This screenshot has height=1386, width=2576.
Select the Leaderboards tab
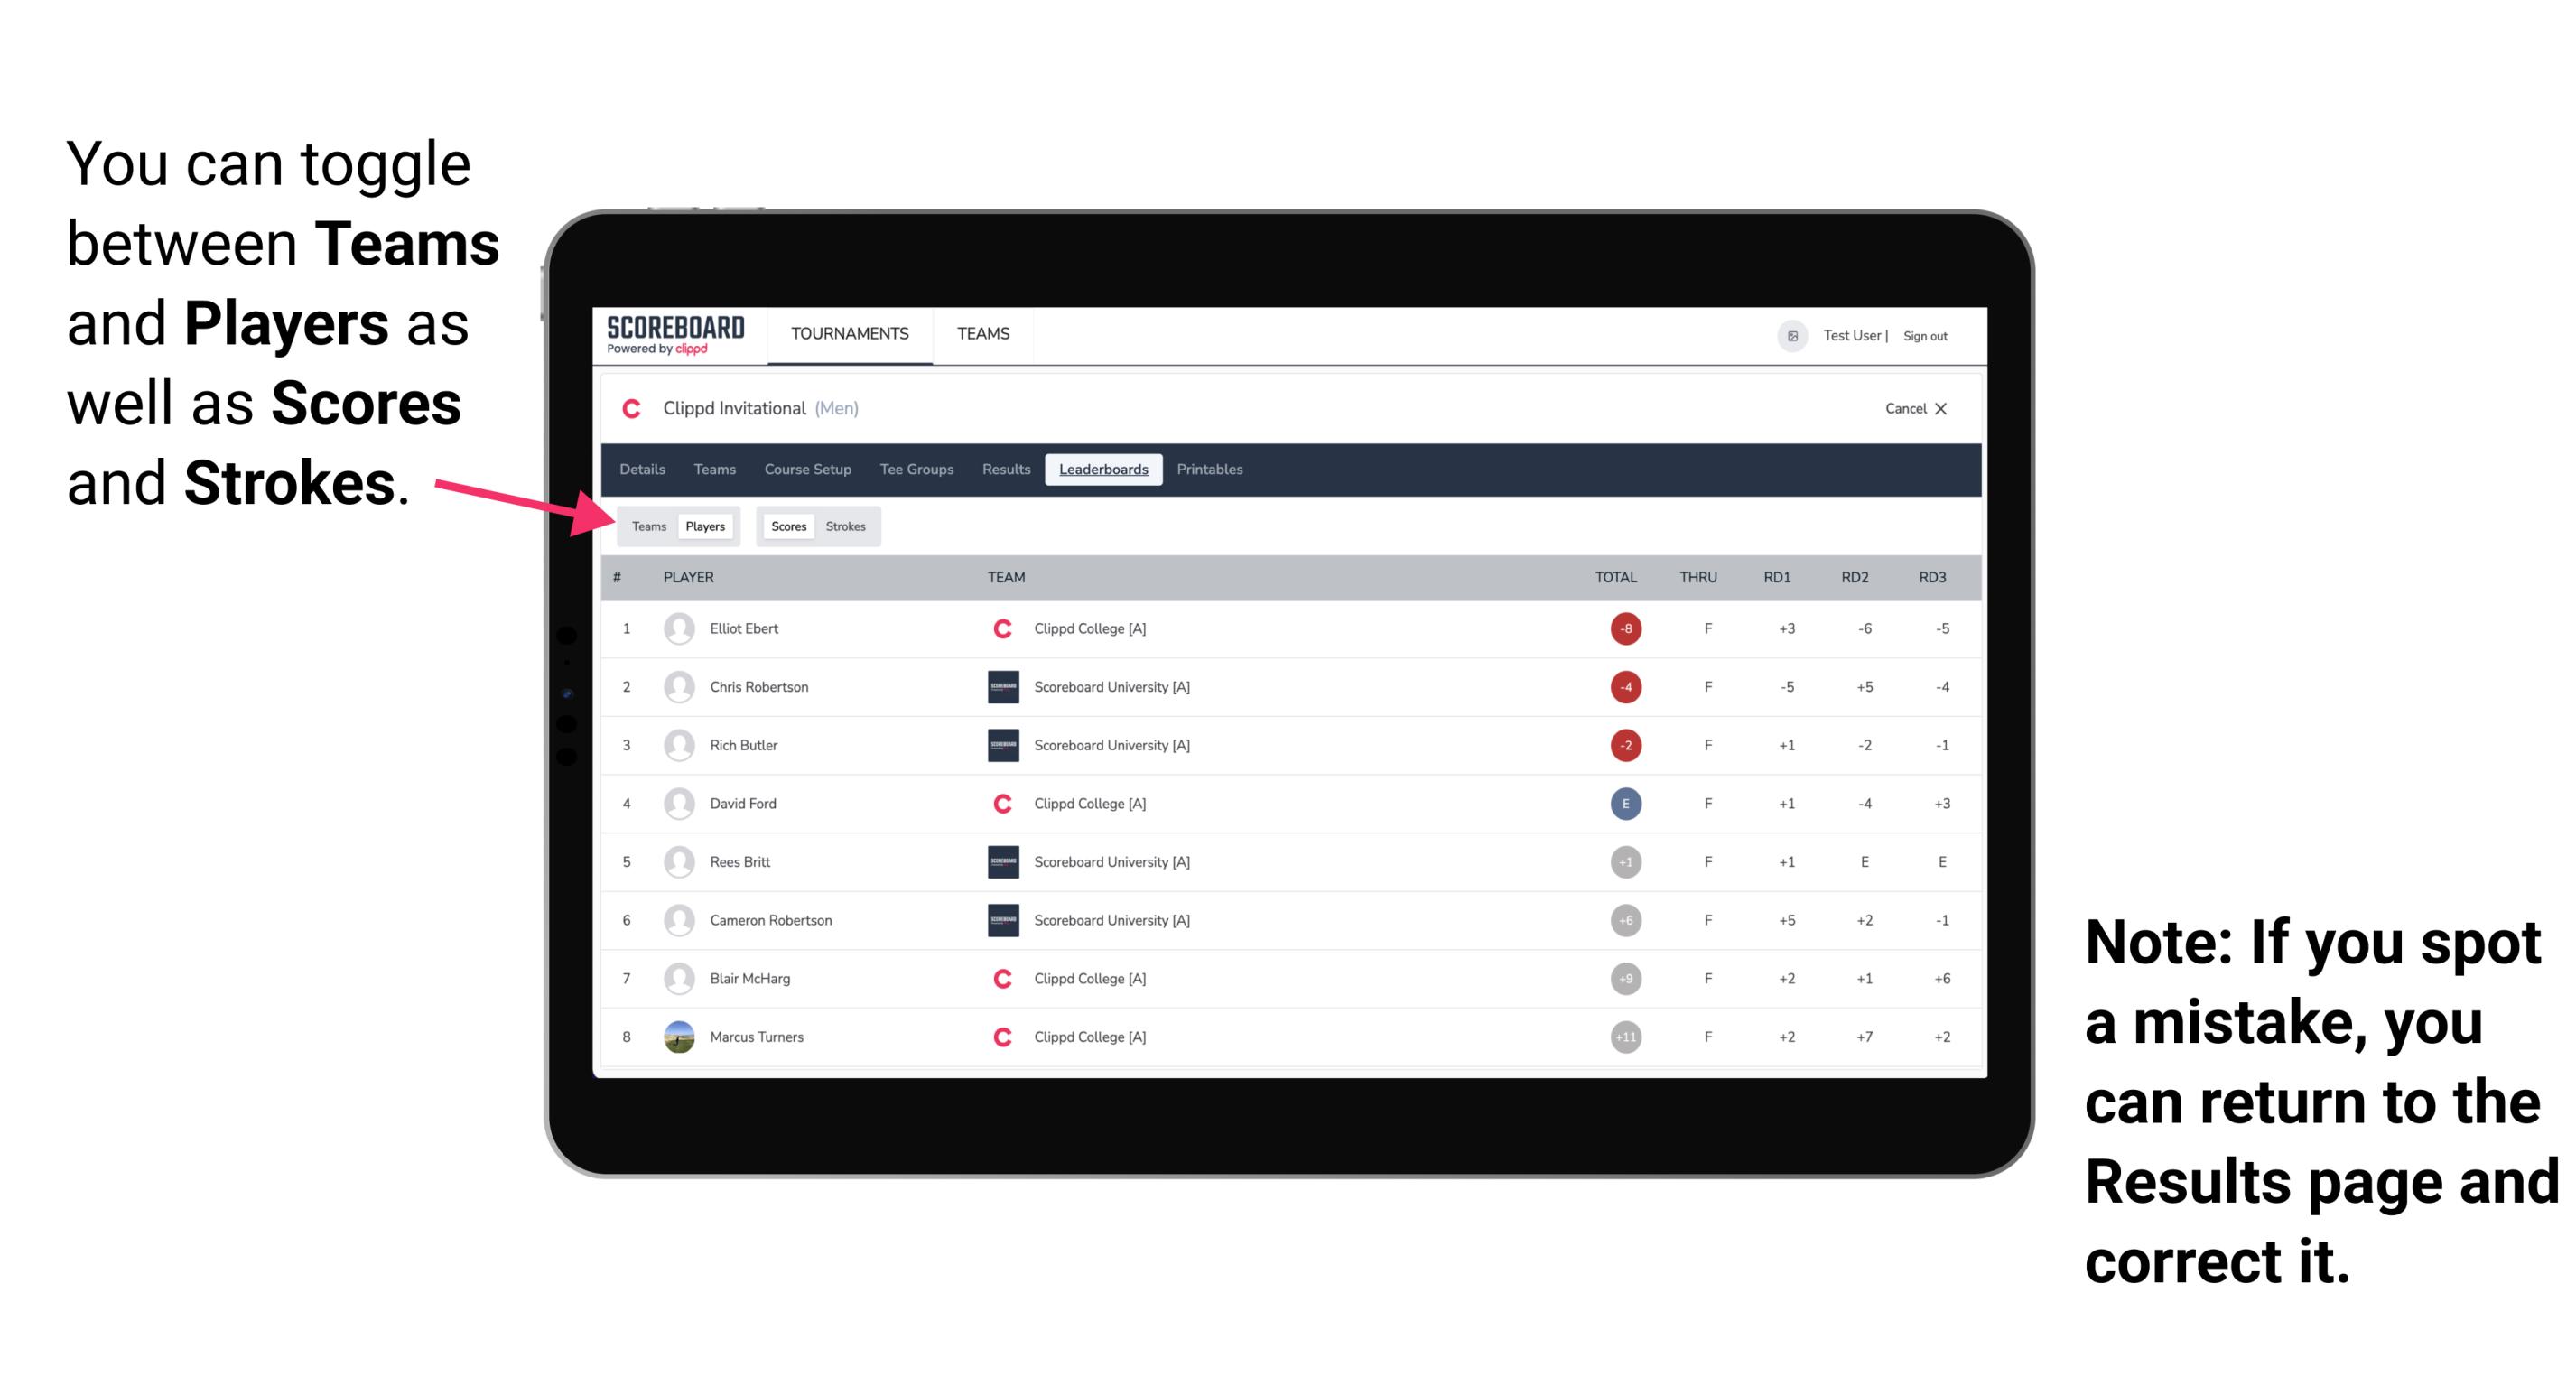click(x=1103, y=470)
